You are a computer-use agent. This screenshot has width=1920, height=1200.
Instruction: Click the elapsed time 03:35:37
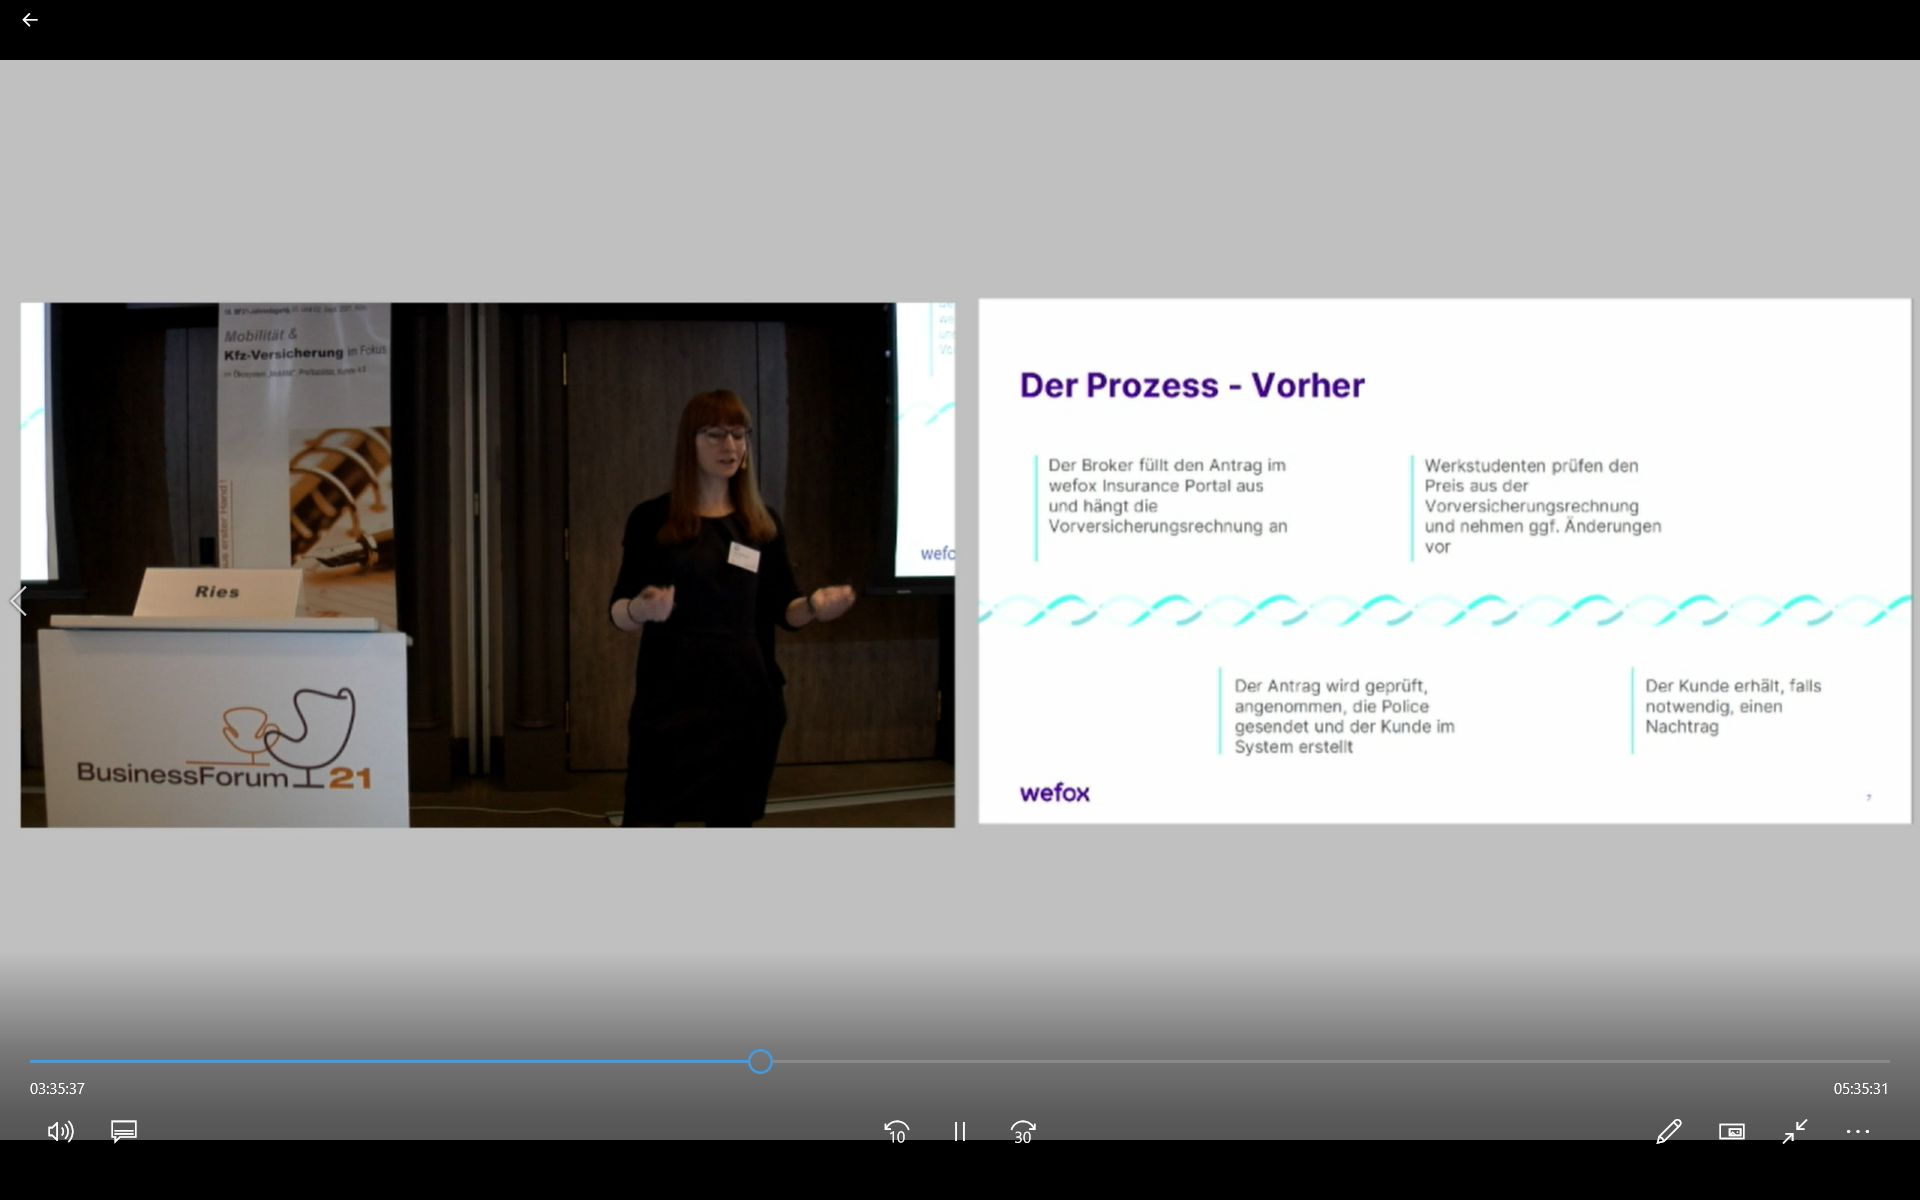[x=57, y=1088]
